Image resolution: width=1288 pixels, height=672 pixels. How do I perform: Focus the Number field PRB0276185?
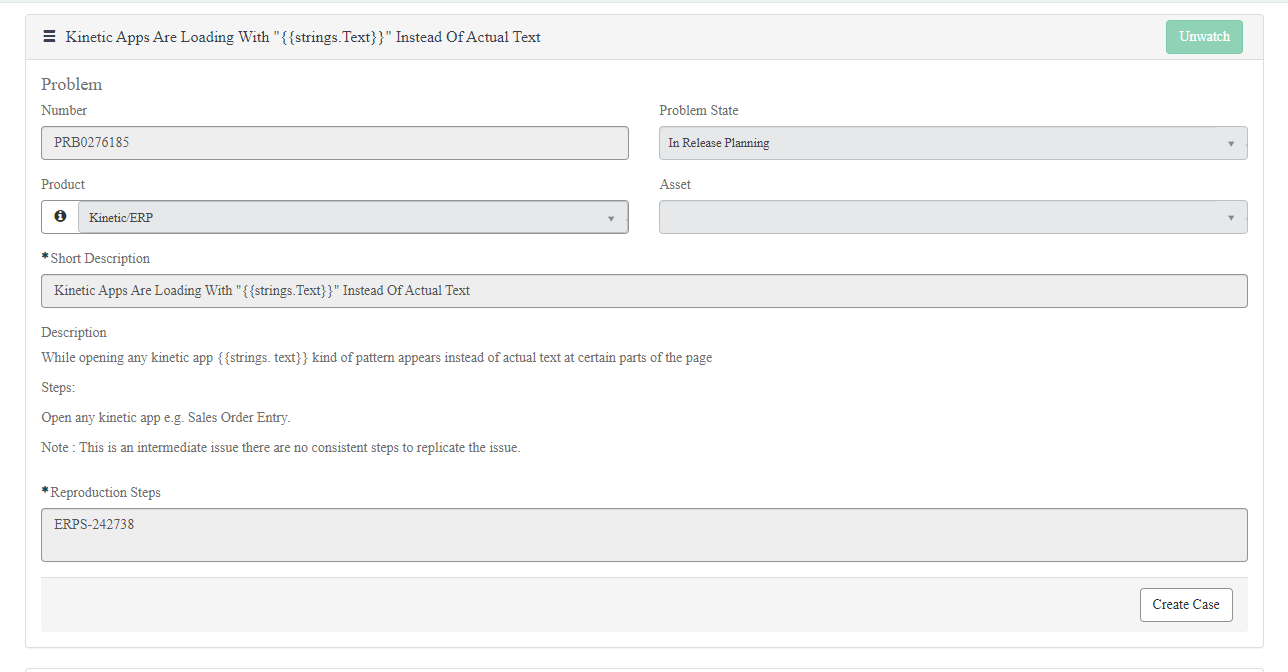pos(334,143)
